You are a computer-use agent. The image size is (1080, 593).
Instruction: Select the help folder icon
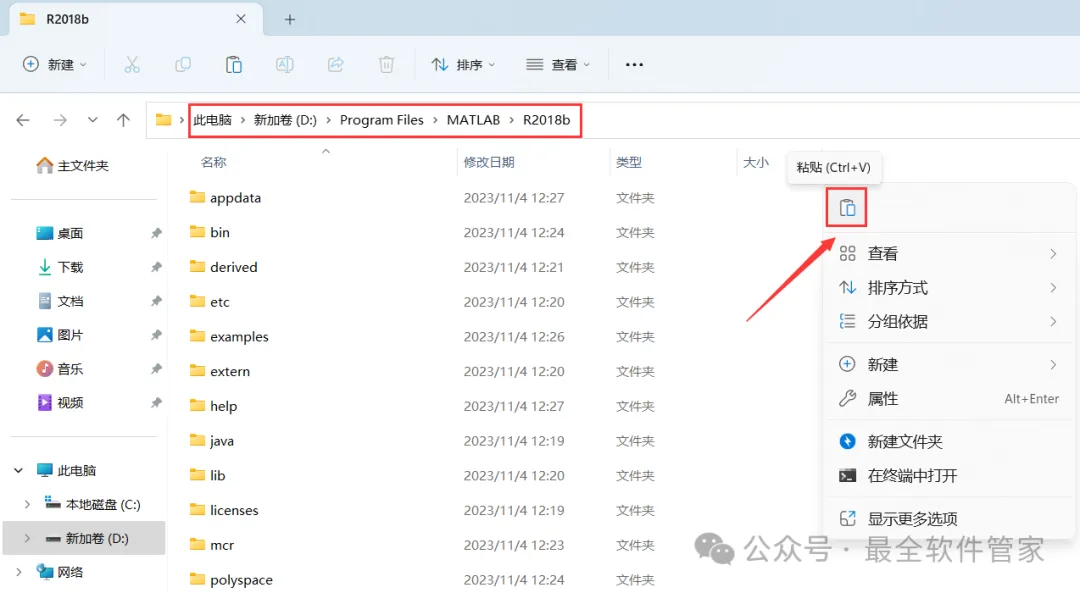(x=198, y=405)
